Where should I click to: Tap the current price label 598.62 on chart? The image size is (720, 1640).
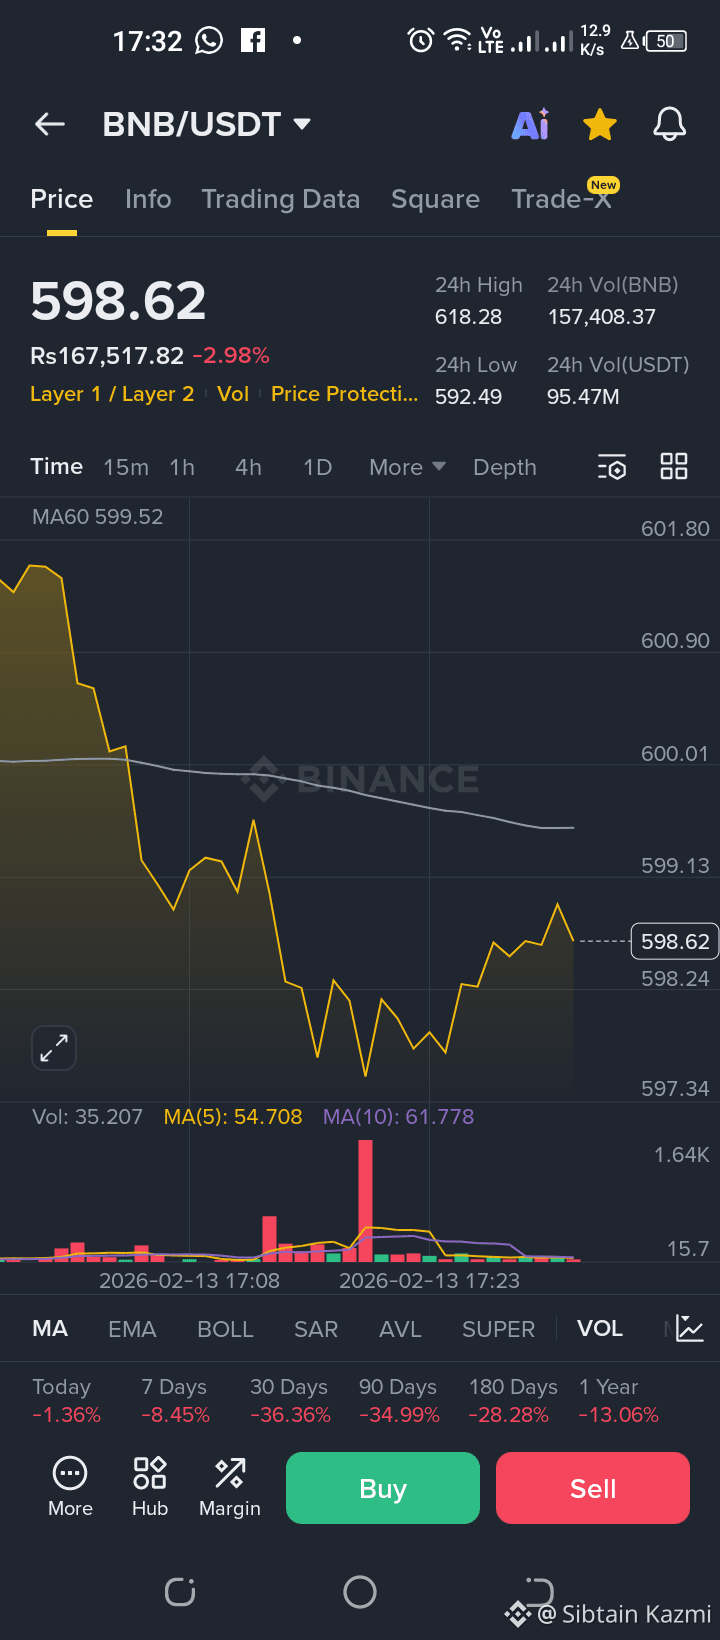pyautogui.click(x=675, y=942)
